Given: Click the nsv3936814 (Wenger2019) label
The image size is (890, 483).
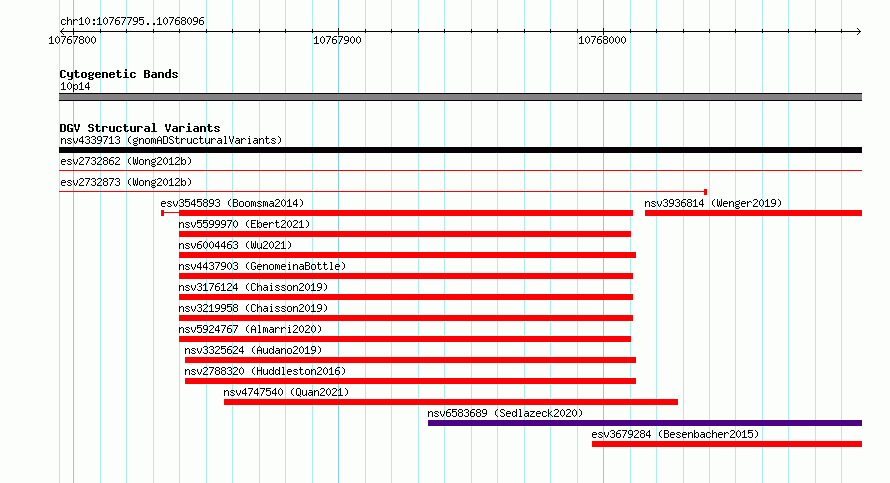Looking at the screenshot, I should [713, 203].
